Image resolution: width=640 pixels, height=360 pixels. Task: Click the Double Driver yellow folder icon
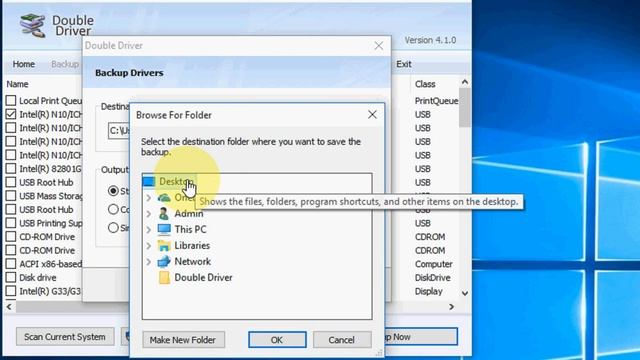coord(164,278)
